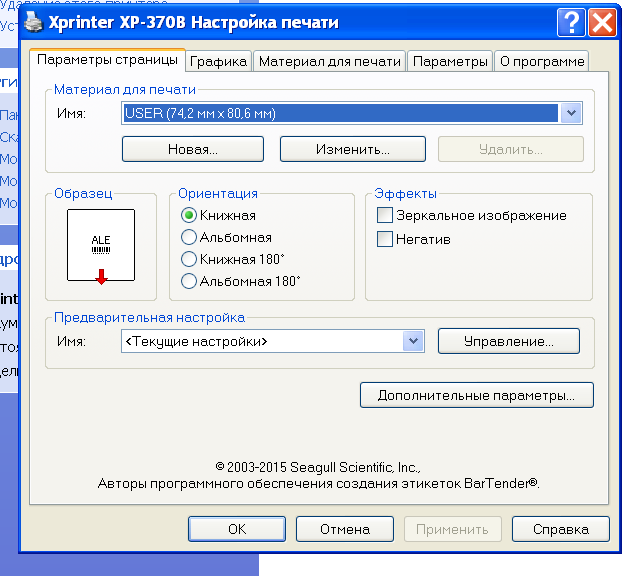
Task: Click the printer icon in title bar
Action: point(33,21)
